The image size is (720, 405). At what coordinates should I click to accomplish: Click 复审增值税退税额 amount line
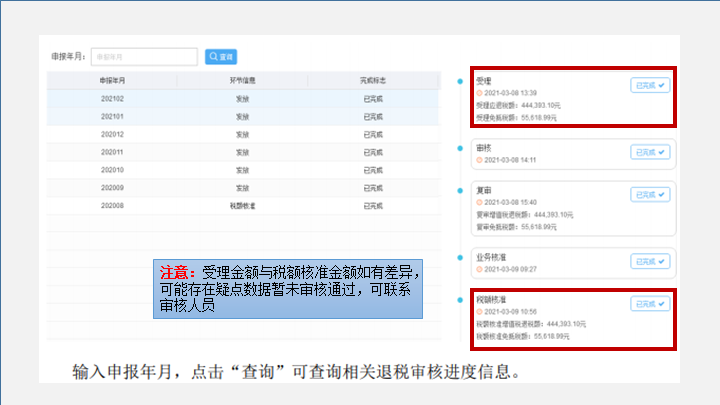(x=524, y=215)
